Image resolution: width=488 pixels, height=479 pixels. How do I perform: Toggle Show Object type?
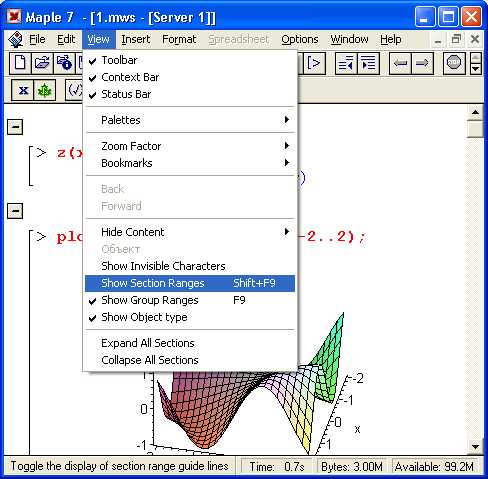point(191,317)
